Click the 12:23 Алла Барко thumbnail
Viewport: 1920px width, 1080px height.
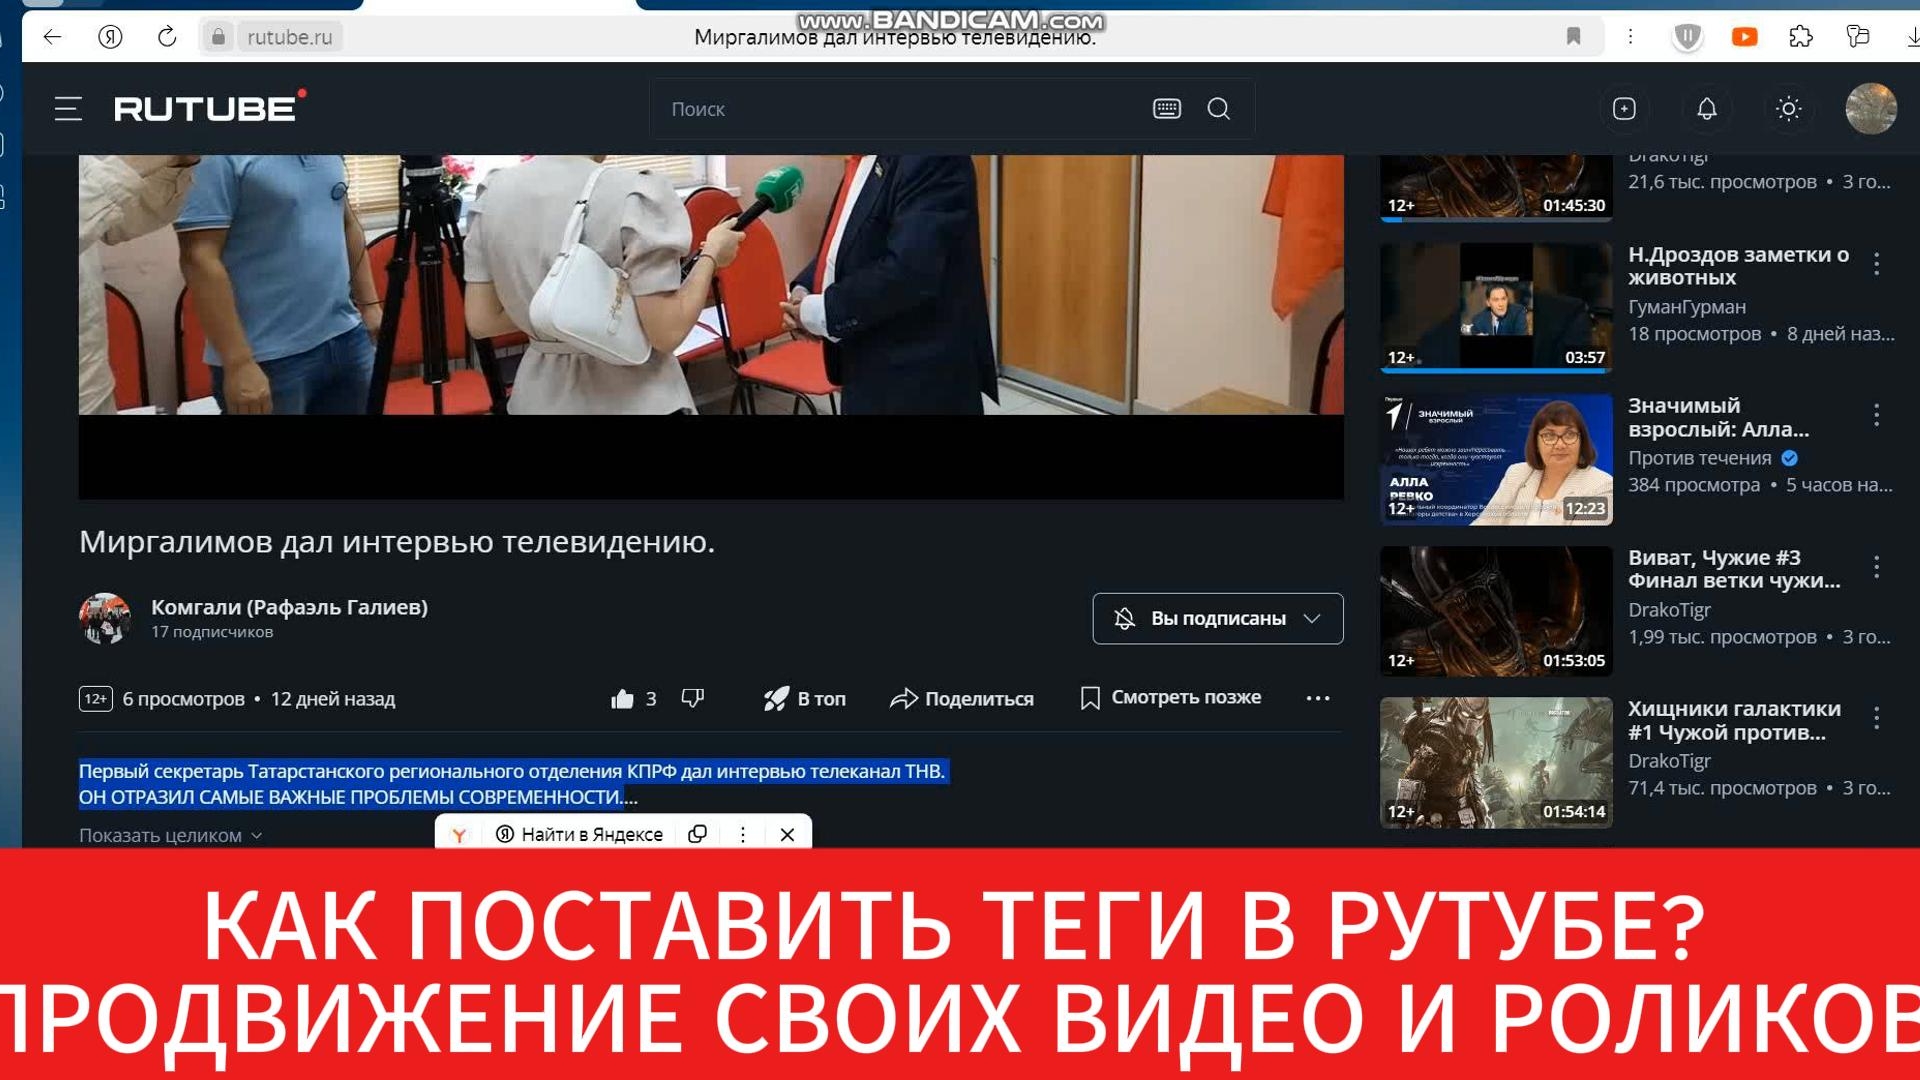1496,459
